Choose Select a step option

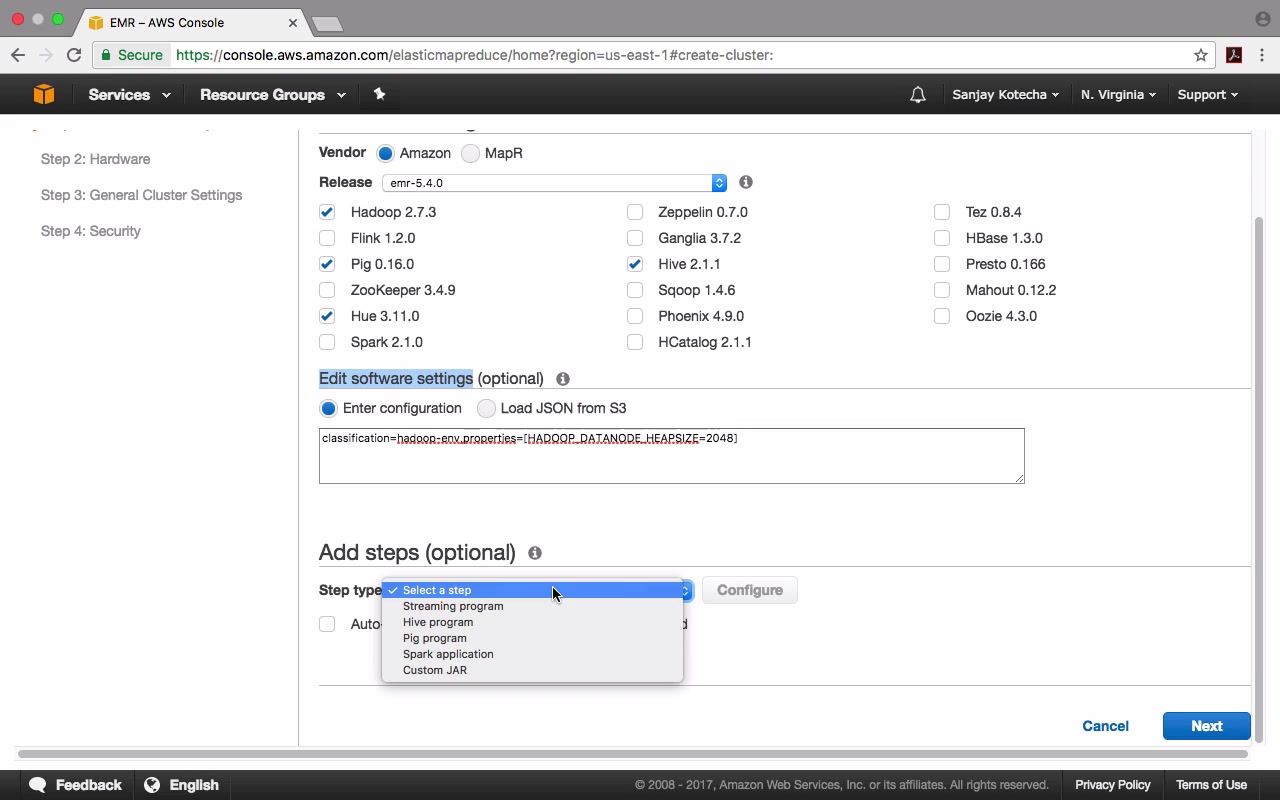pos(532,590)
